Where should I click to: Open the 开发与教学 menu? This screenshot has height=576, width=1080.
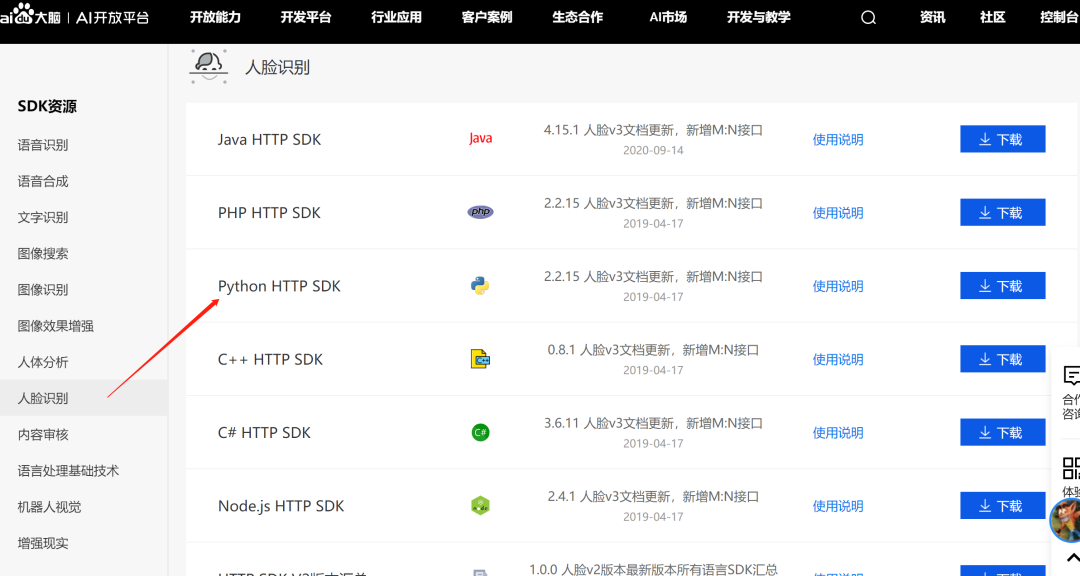tap(758, 17)
